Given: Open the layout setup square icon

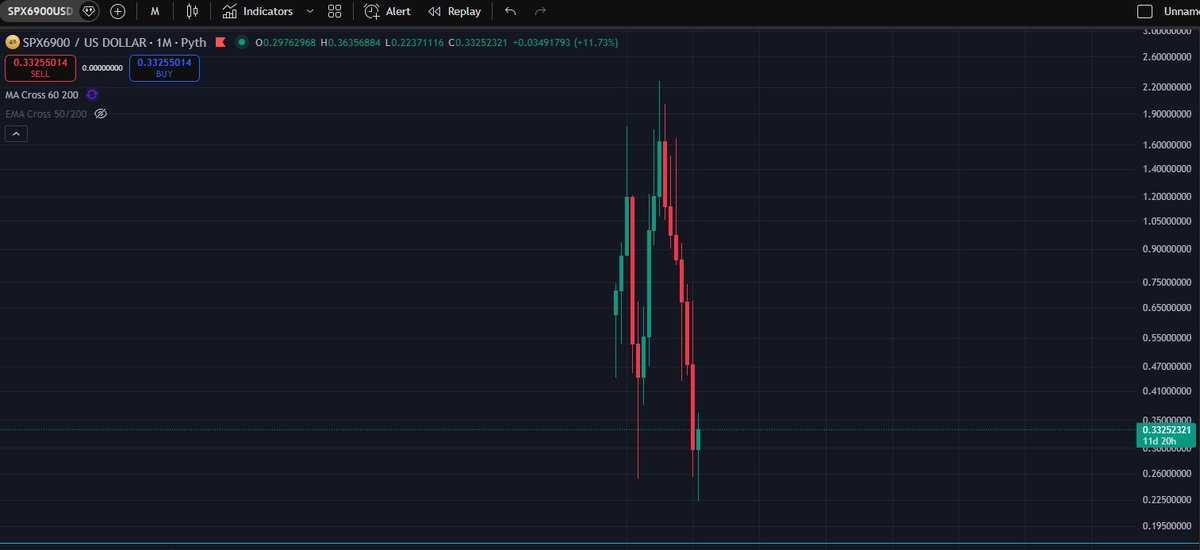Looking at the screenshot, I should coord(1146,11).
